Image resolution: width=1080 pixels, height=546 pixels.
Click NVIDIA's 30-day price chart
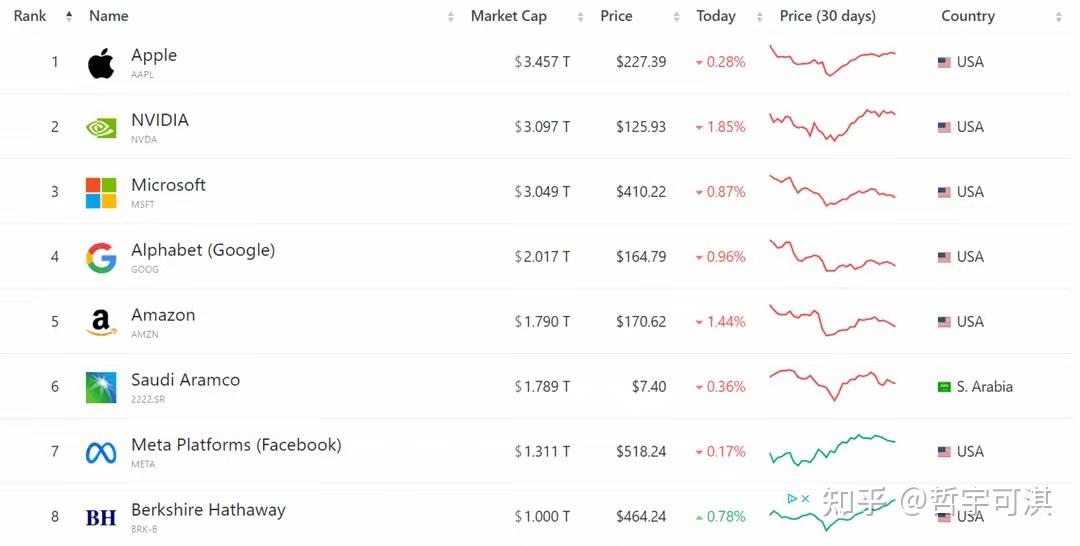[x=832, y=126]
